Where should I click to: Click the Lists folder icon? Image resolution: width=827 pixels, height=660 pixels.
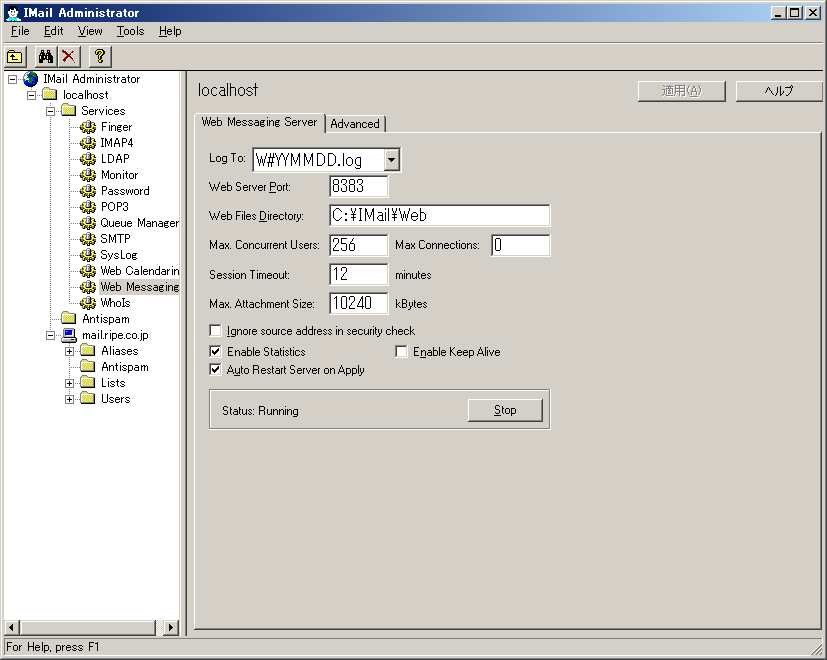[88, 382]
